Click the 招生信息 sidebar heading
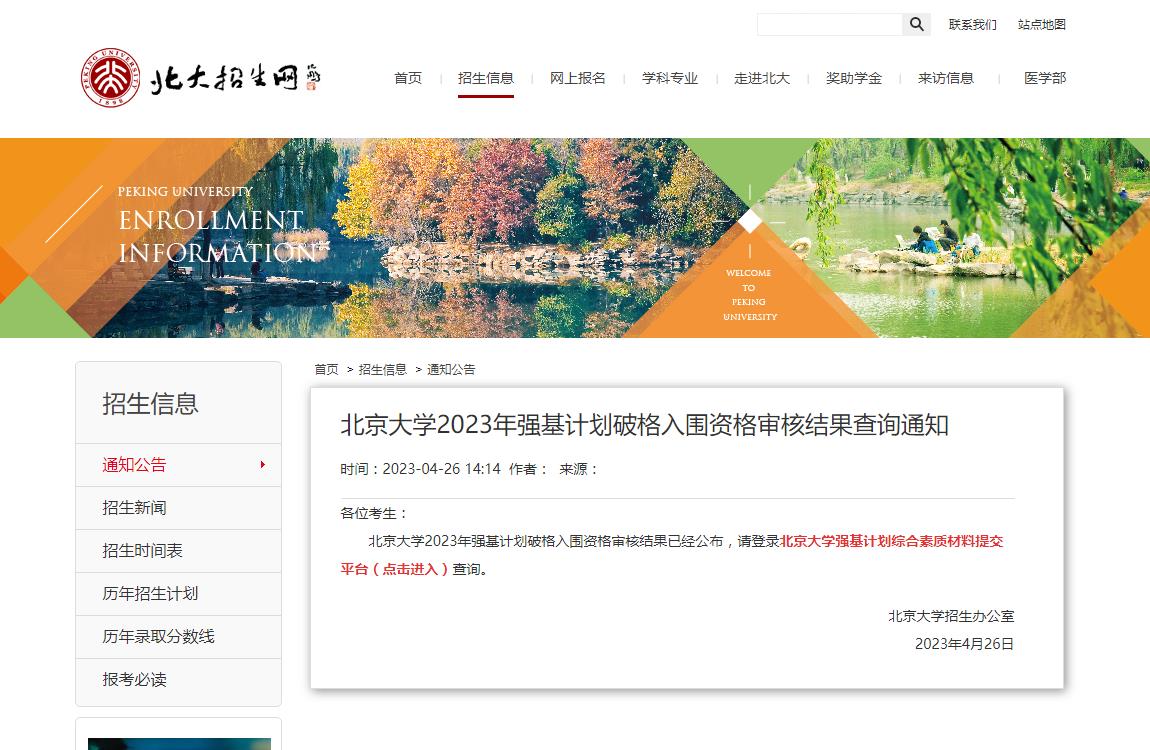Screen dimensions: 1150x750 (150, 404)
